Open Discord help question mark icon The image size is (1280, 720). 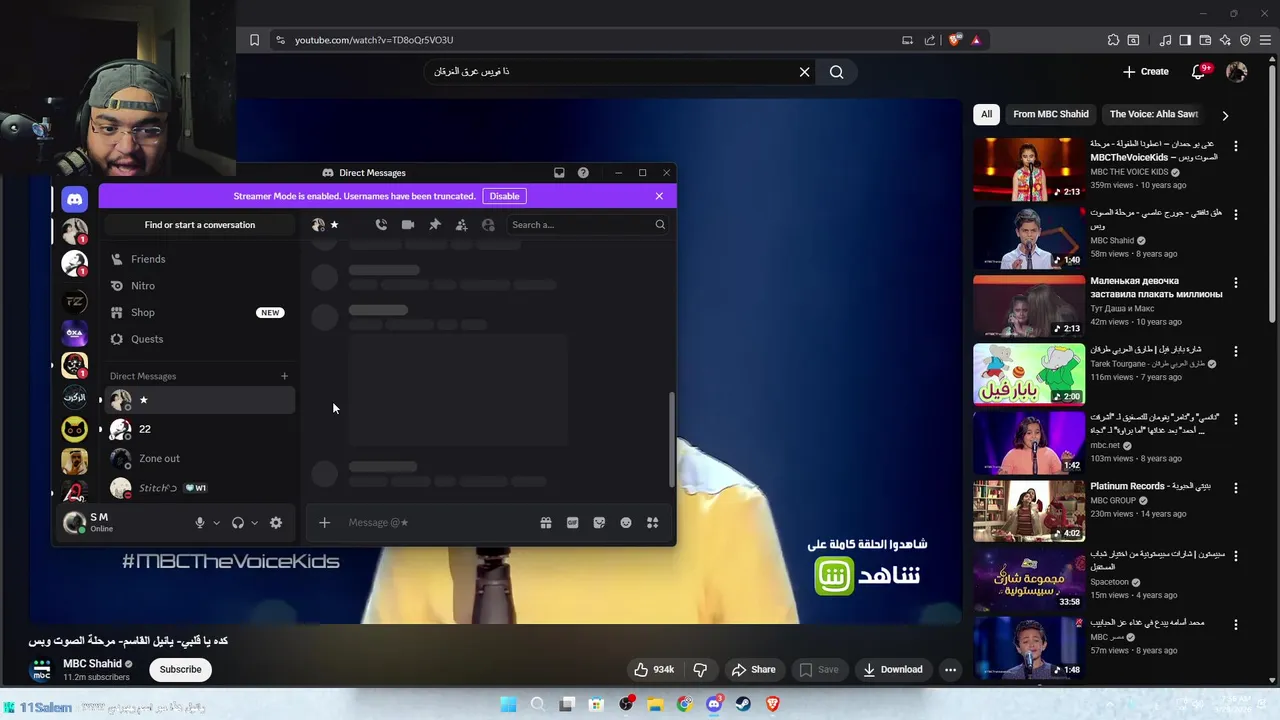pyautogui.click(x=583, y=173)
